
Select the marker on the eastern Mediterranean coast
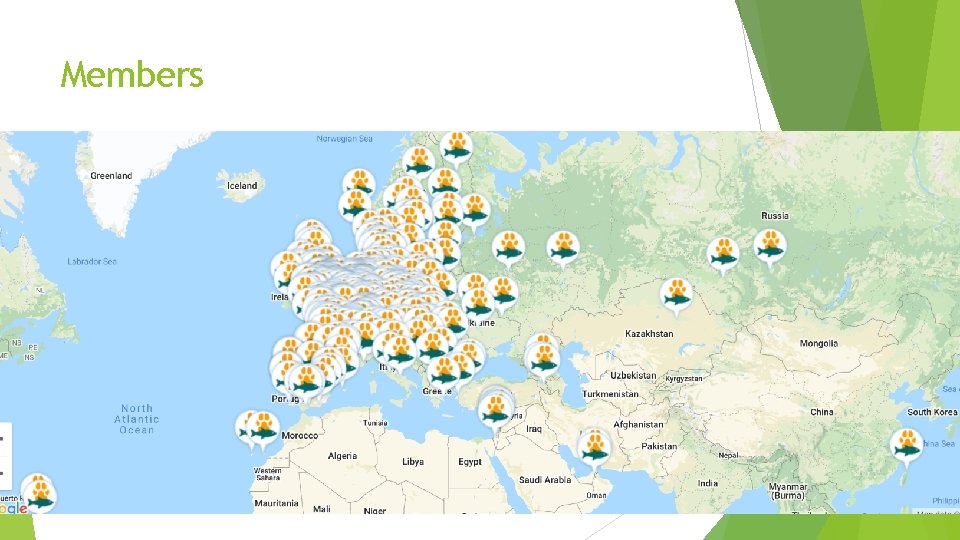(x=495, y=412)
